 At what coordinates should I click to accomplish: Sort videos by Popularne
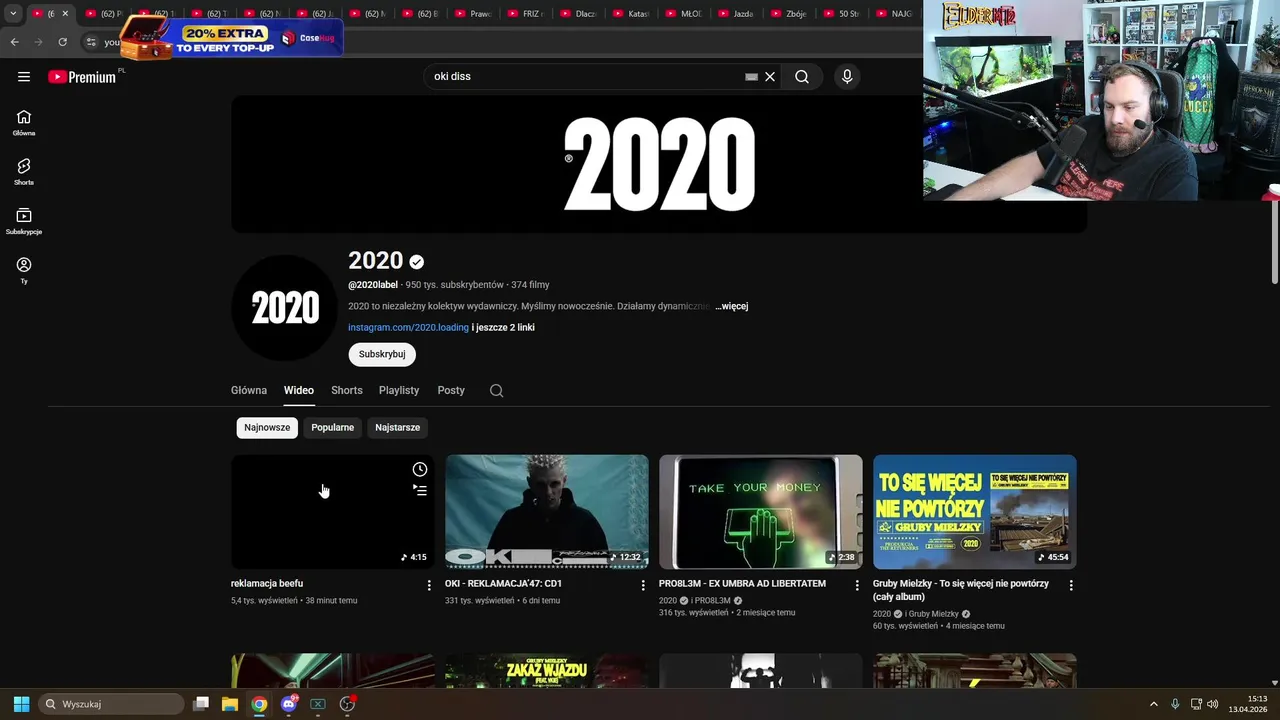coord(332,427)
